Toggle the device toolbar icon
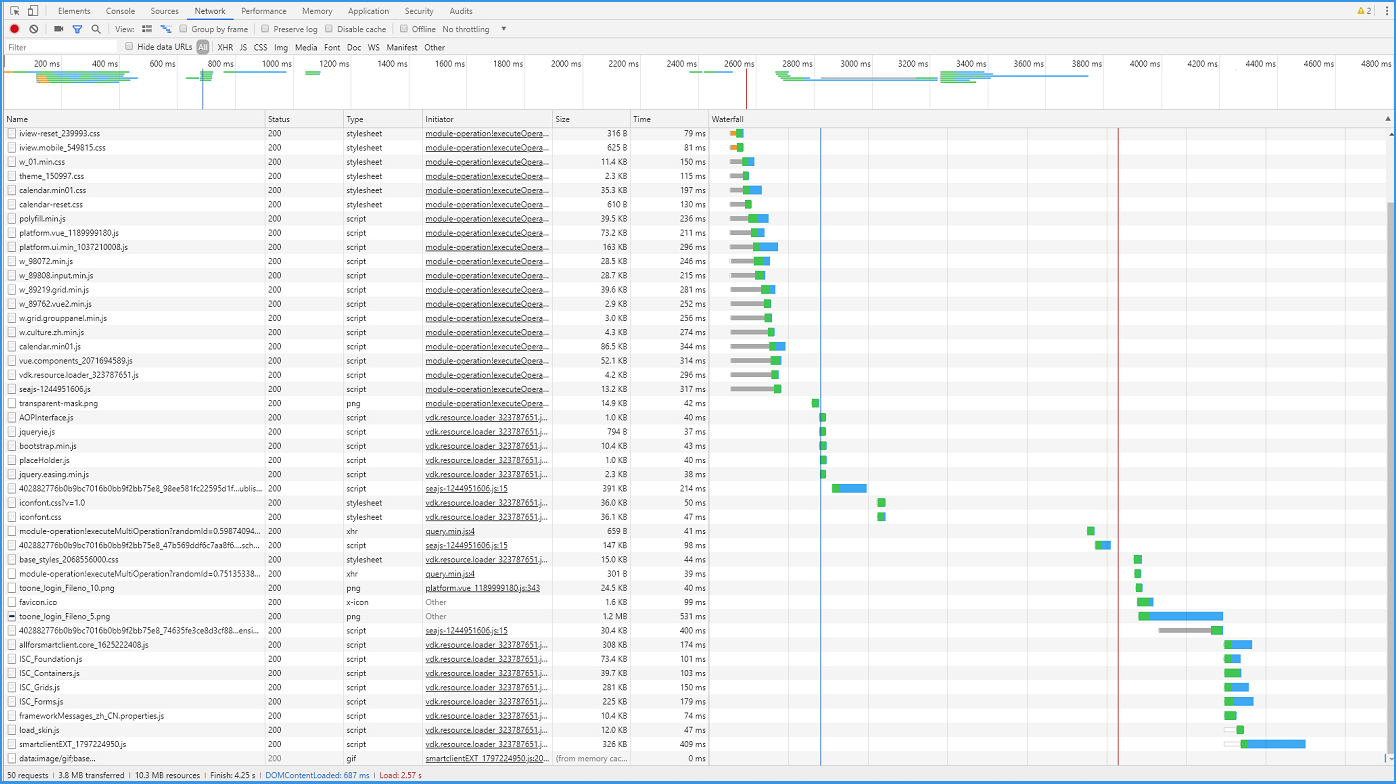 [x=33, y=11]
